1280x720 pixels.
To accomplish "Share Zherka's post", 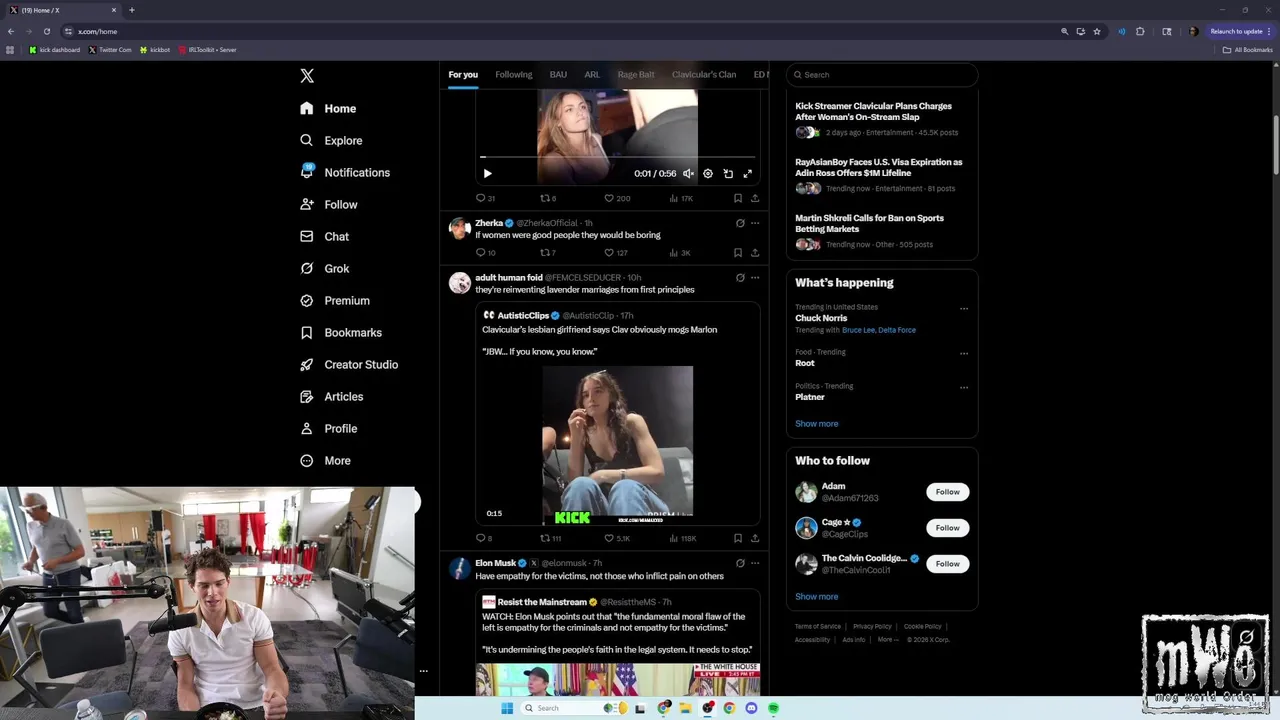I will pos(755,253).
